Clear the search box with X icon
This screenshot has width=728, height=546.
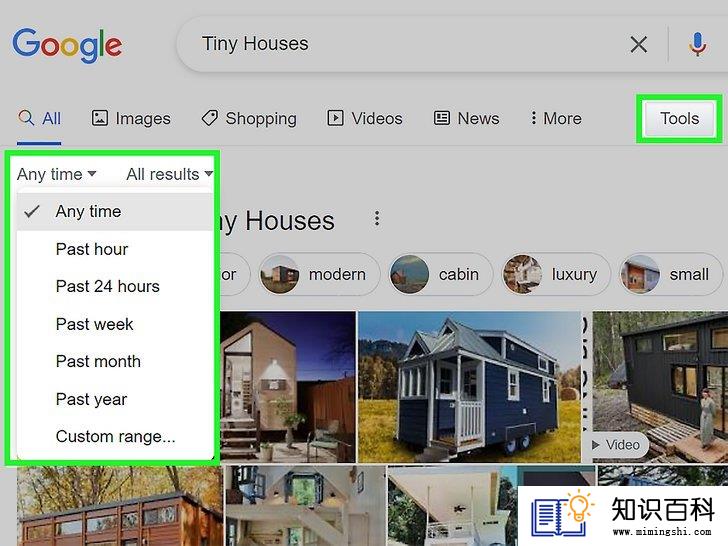point(638,45)
